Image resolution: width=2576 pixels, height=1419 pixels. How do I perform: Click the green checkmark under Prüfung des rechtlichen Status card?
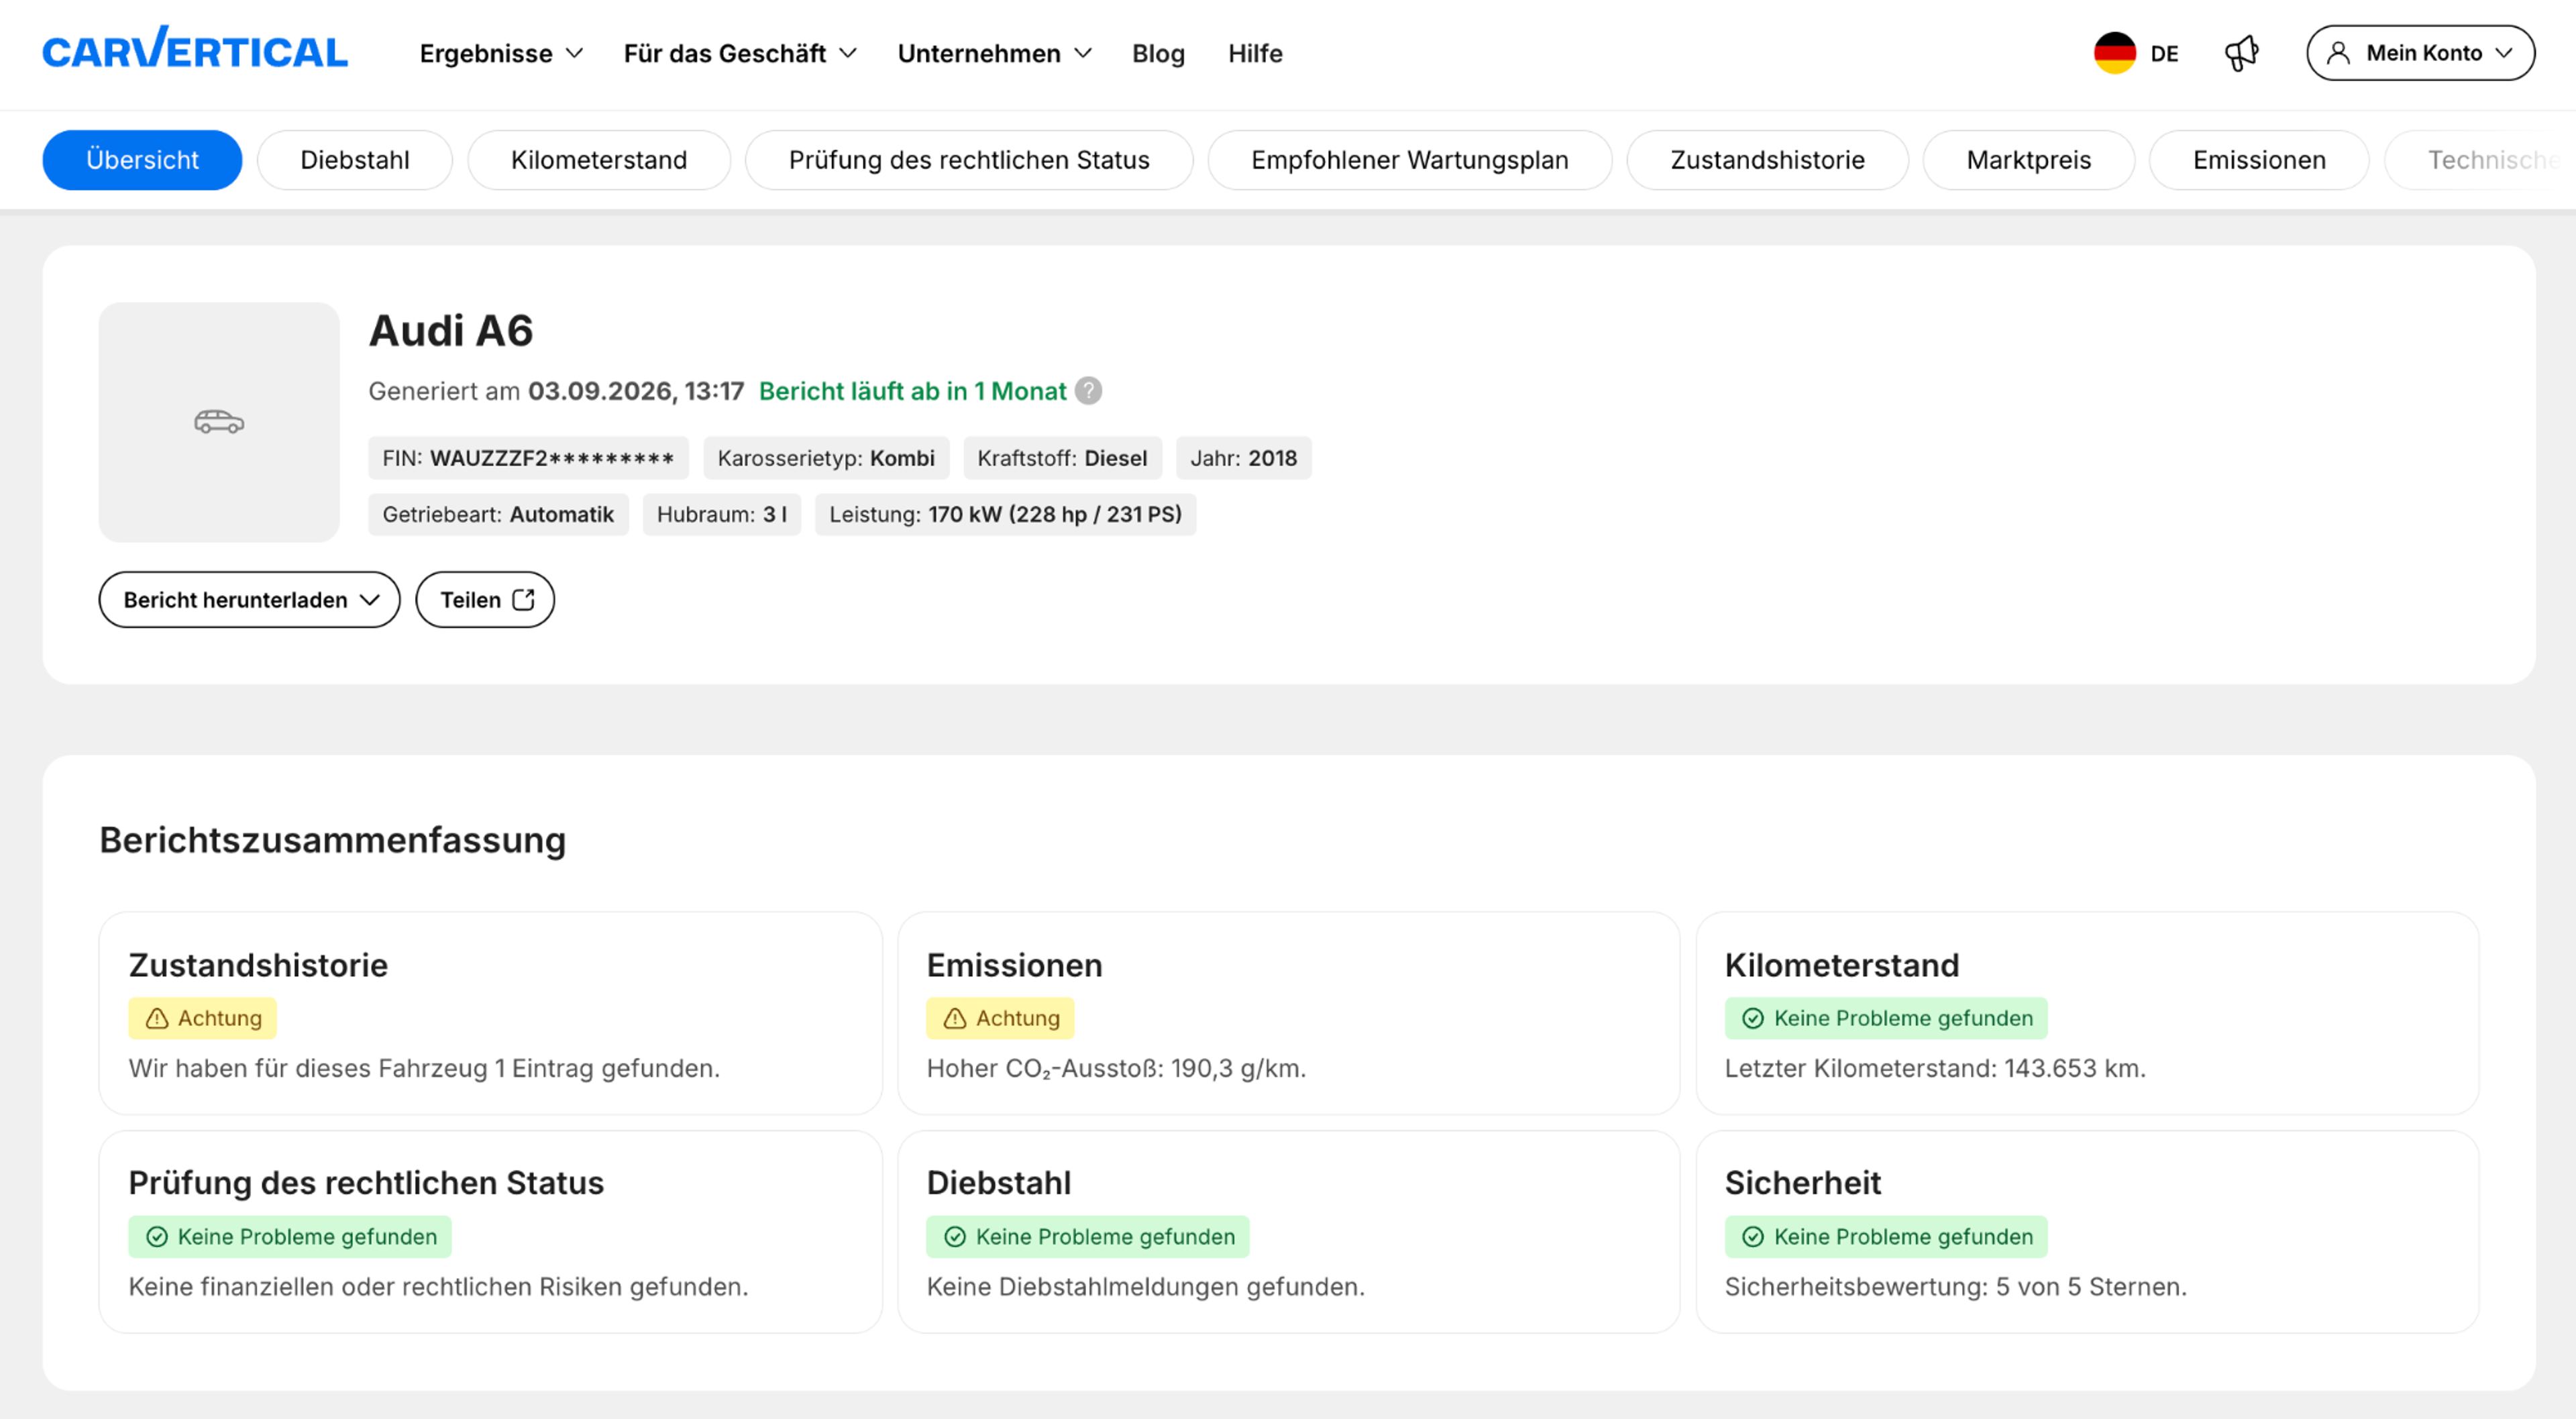pos(157,1237)
